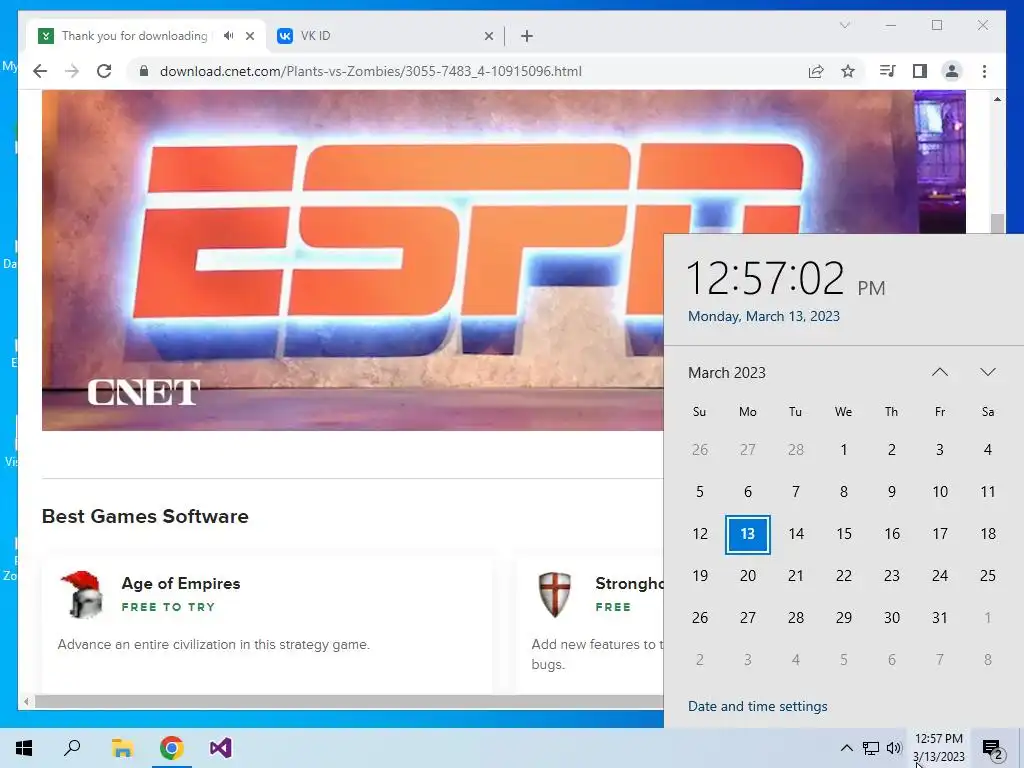Viewport: 1024px width, 768px height.
Task: Select highlighted day 13 in the calendar
Action: coord(748,534)
